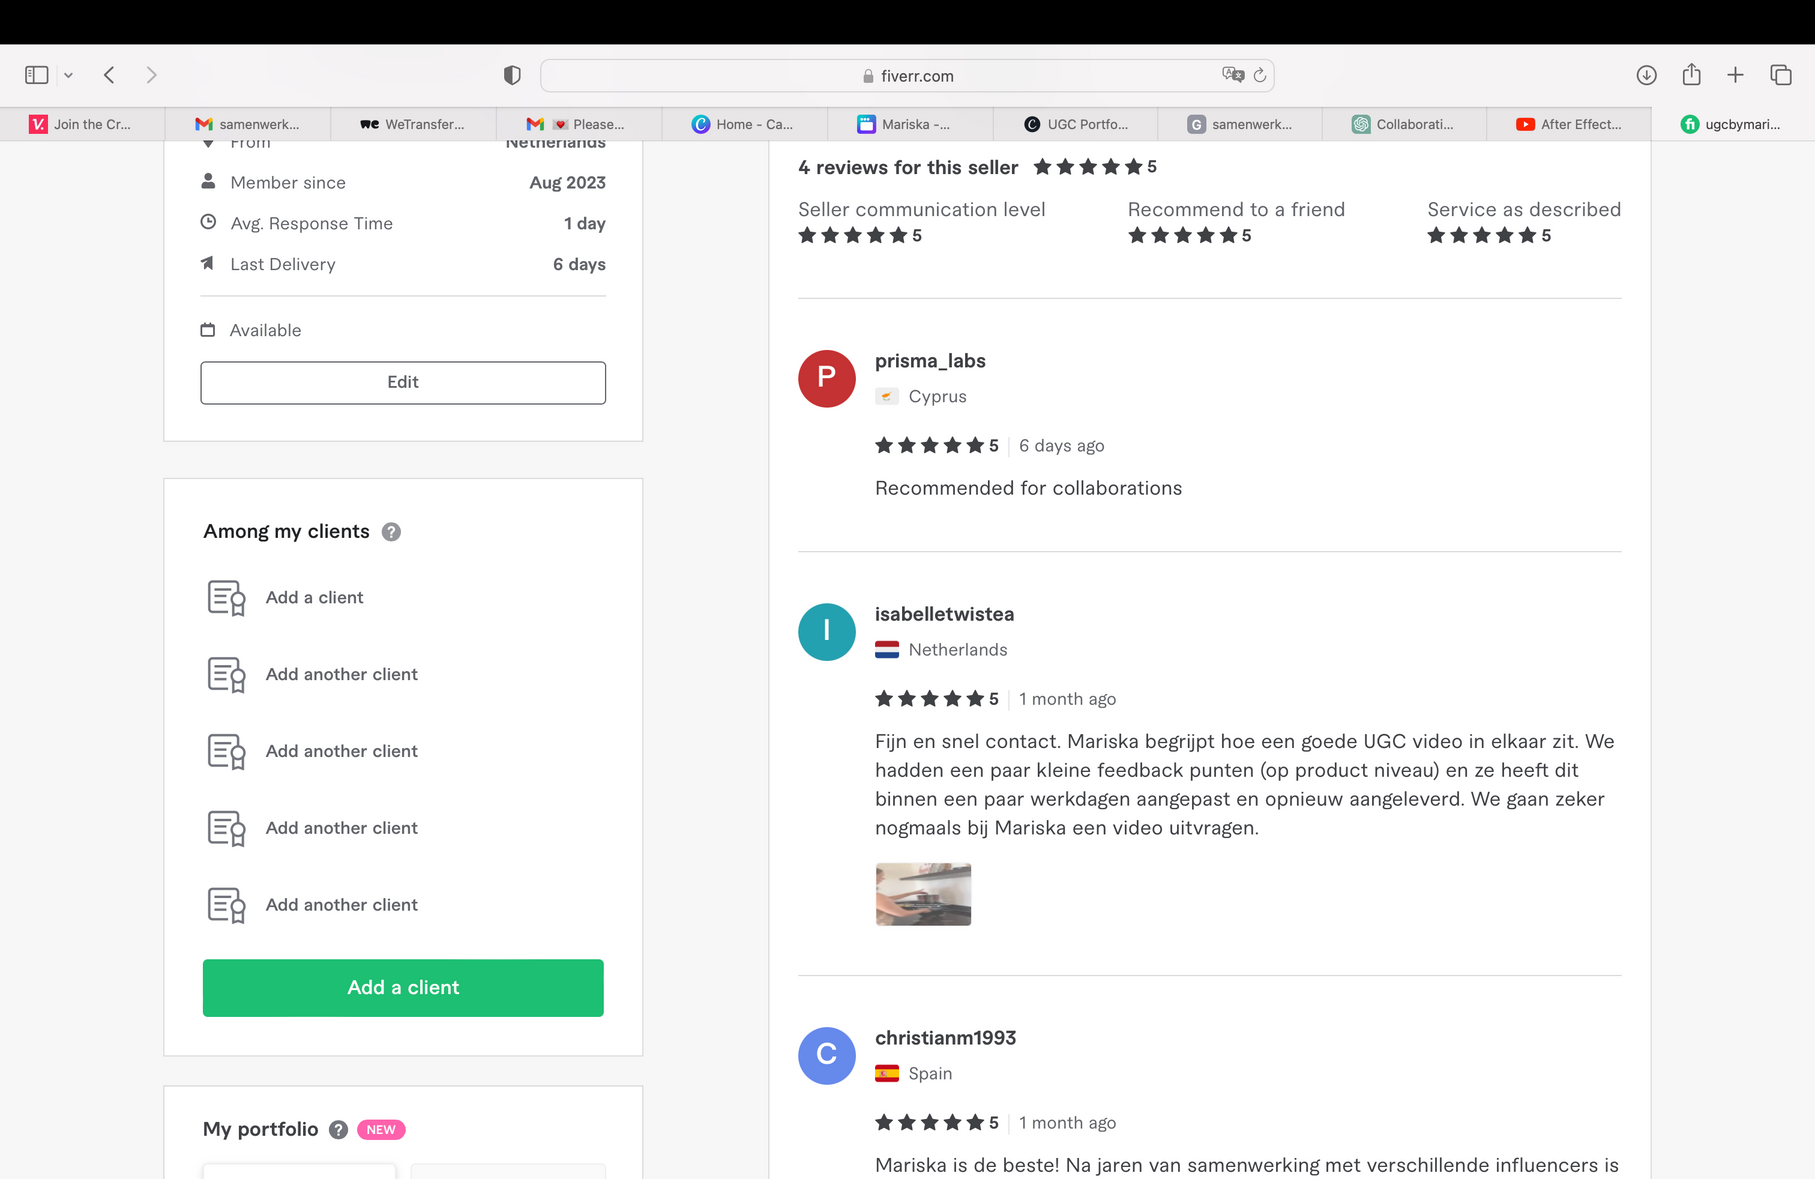Open the review video thumbnail
This screenshot has height=1179, width=1815.
[923, 894]
